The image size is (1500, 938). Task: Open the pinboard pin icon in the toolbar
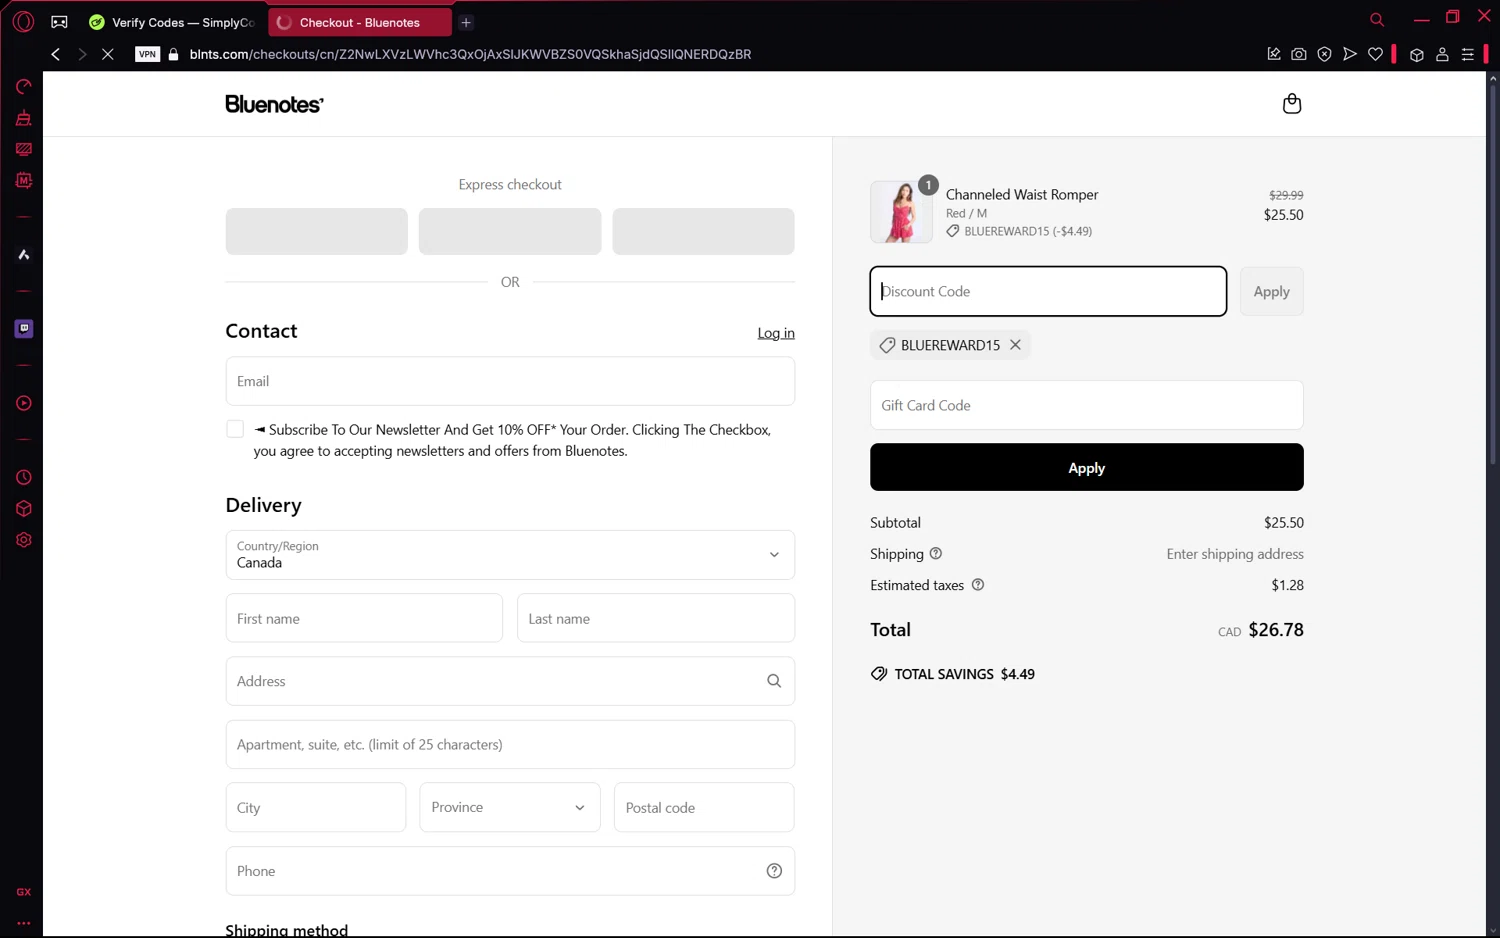click(1273, 54)
